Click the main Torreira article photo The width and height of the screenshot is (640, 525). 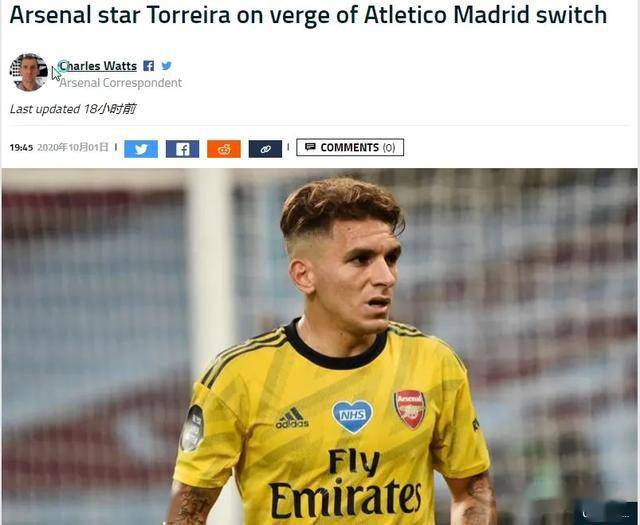coord(320,347)
